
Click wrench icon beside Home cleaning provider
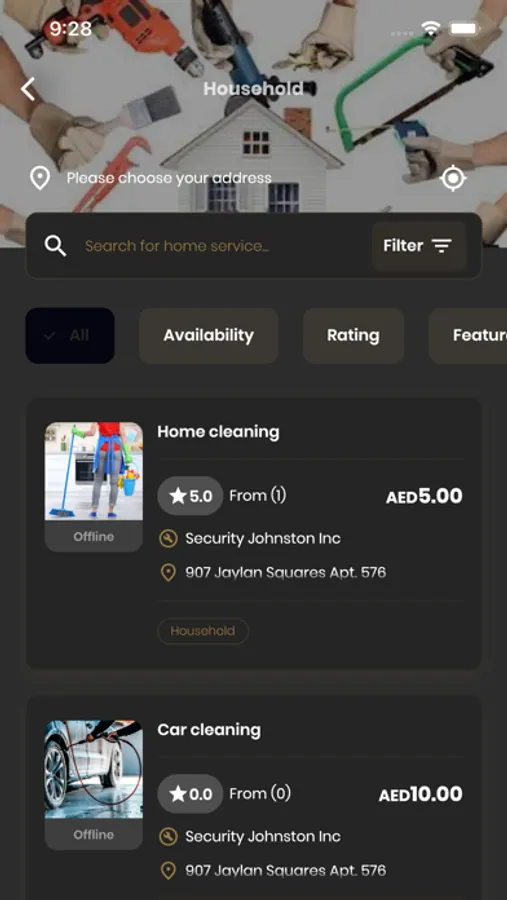[168, 538]
